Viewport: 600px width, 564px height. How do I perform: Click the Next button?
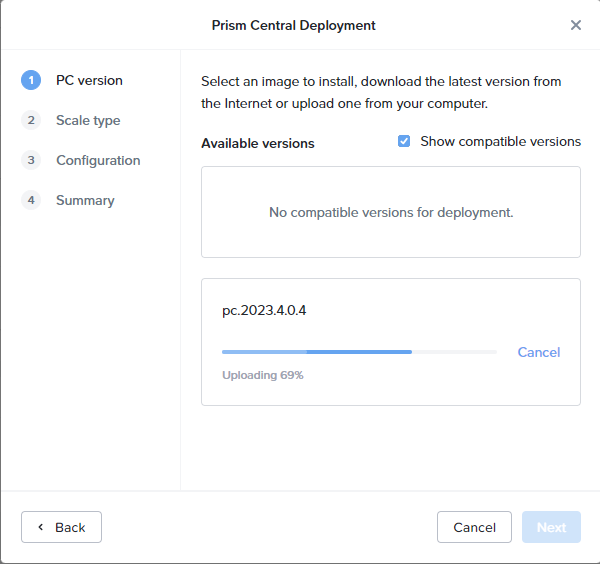551,527
